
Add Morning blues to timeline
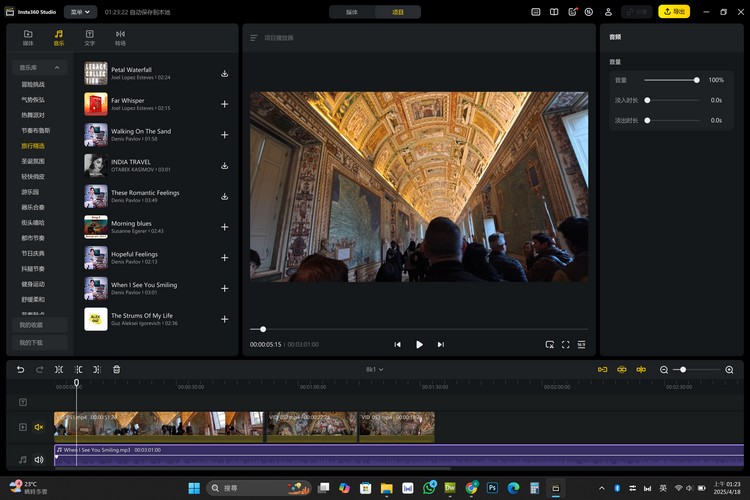224,227
